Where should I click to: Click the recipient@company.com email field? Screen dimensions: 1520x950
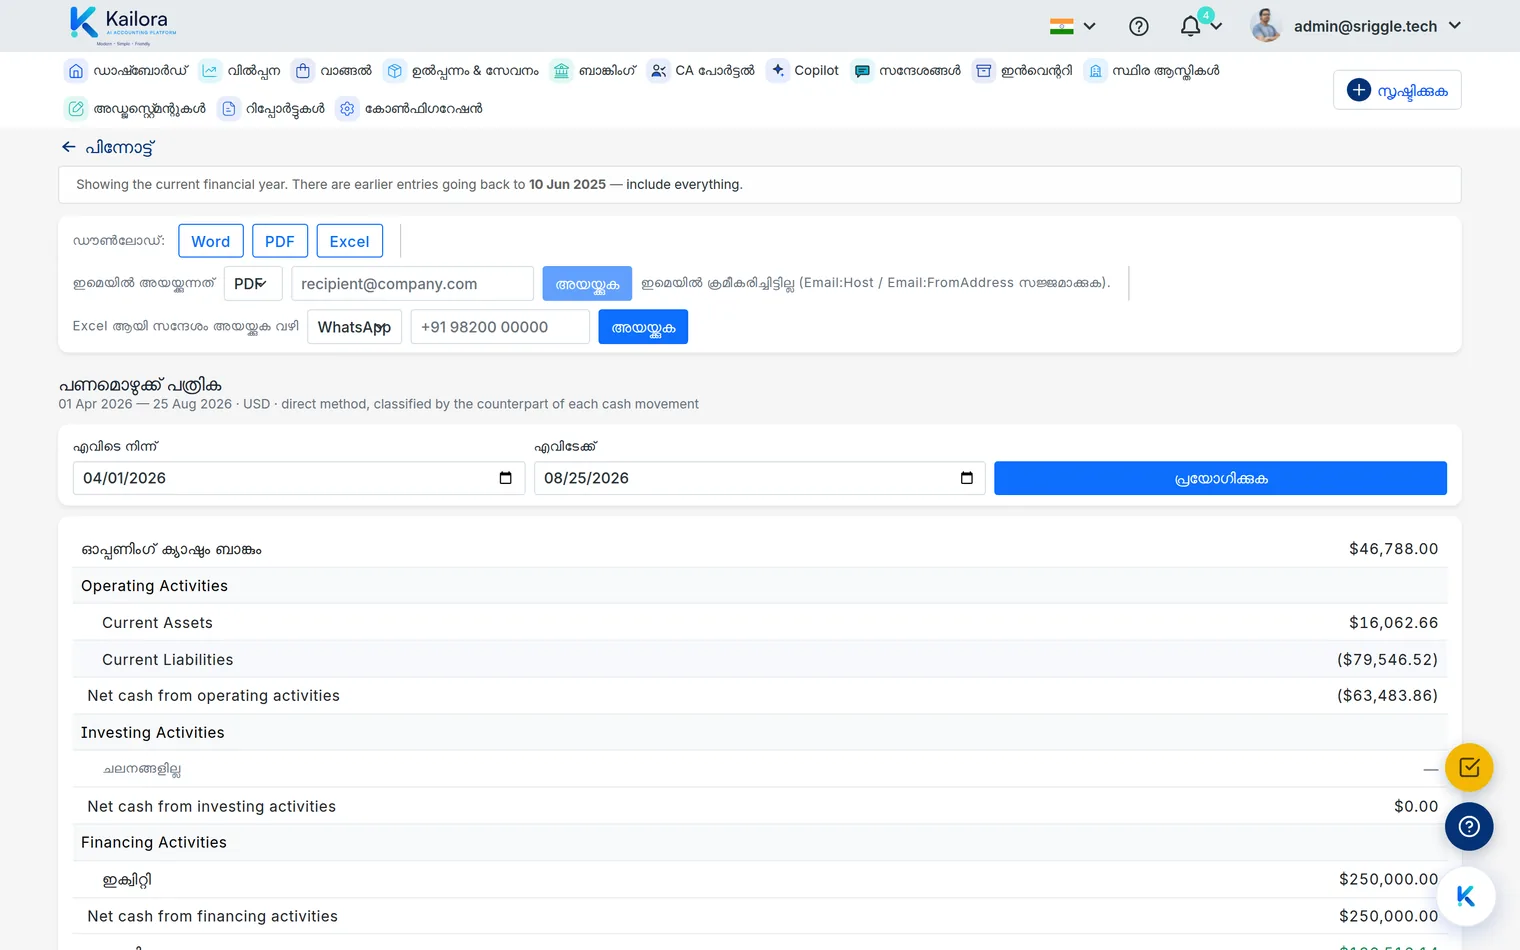413,284
